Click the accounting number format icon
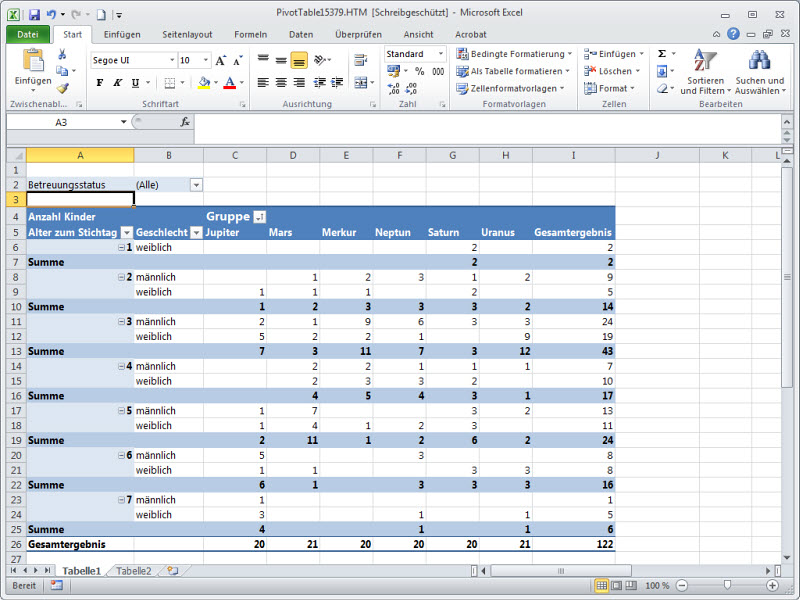The image size is (800, 600). click(x=393, y=71)
